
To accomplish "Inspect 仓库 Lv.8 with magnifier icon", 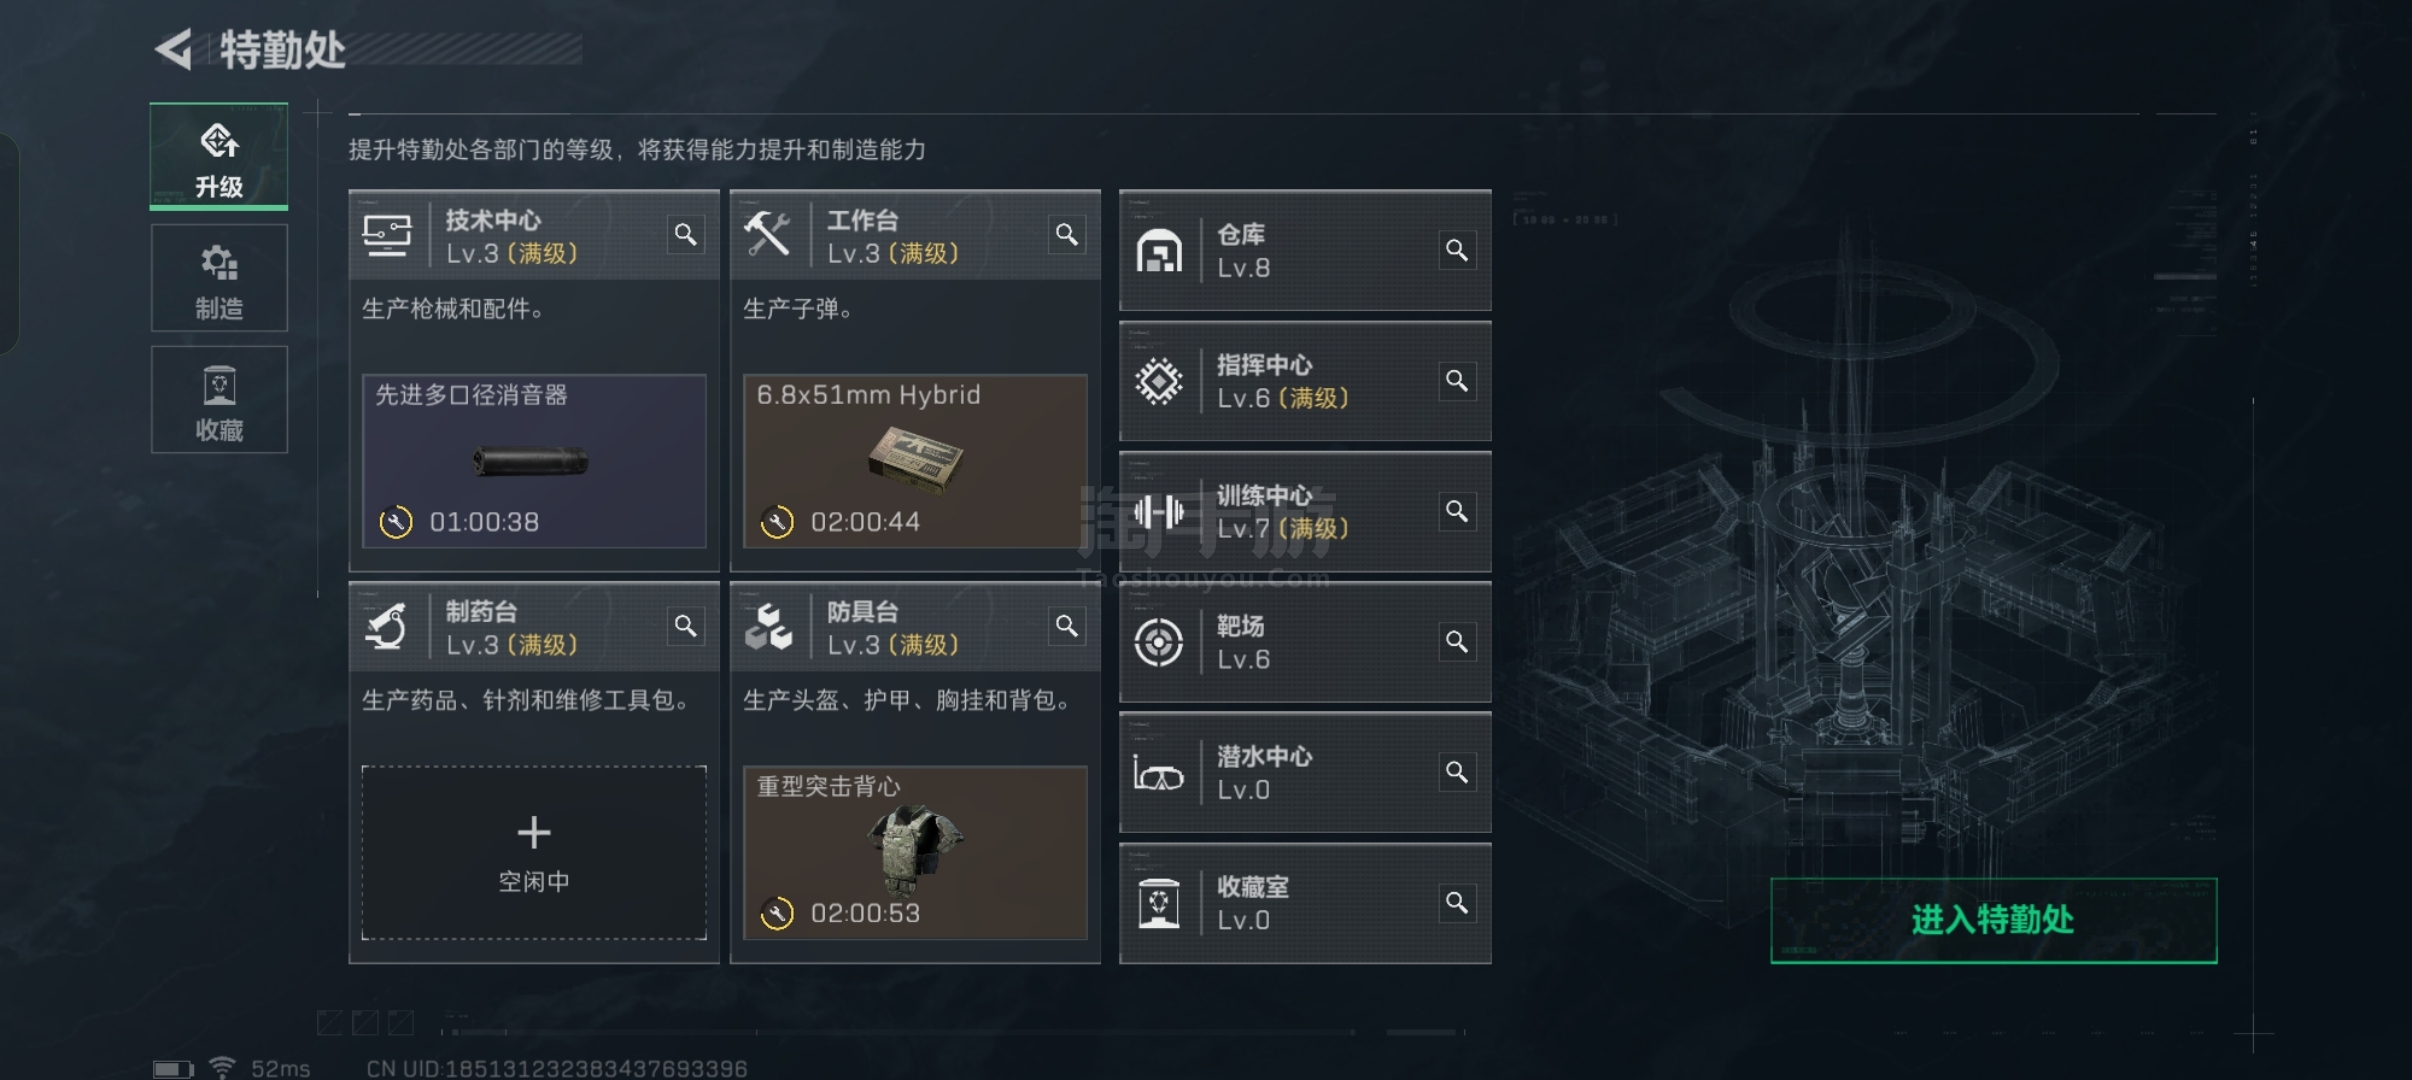I will pos(1457,250).
